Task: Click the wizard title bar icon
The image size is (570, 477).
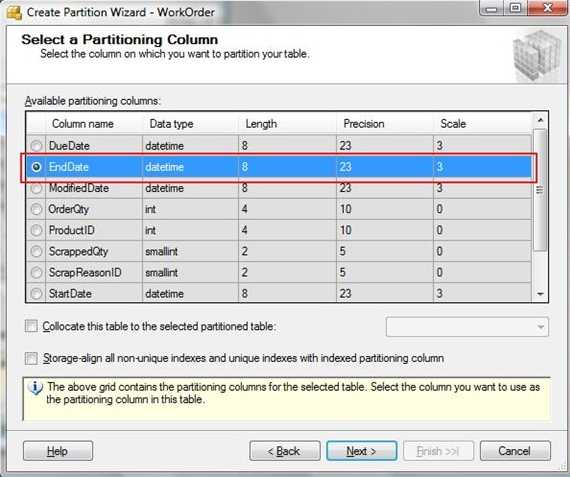Action: pyautogui.click(x=15, y=13)
